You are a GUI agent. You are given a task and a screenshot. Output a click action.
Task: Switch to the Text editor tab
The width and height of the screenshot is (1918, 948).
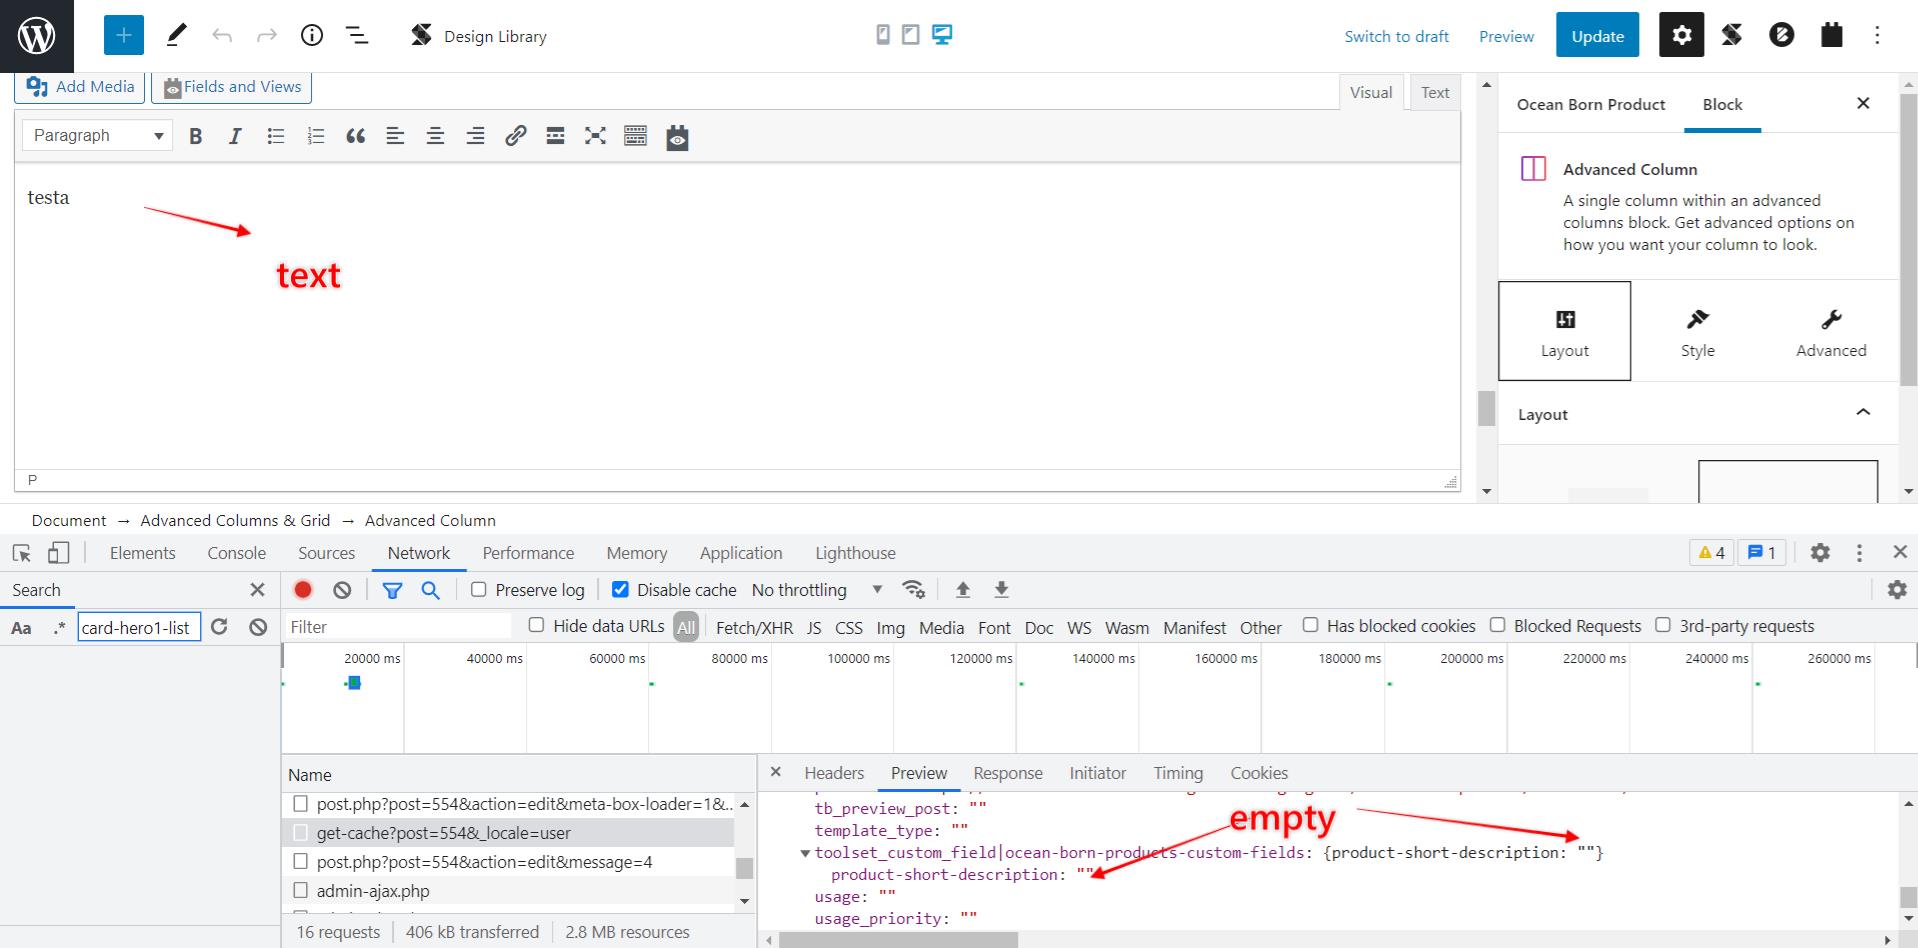pos(1435,92)
